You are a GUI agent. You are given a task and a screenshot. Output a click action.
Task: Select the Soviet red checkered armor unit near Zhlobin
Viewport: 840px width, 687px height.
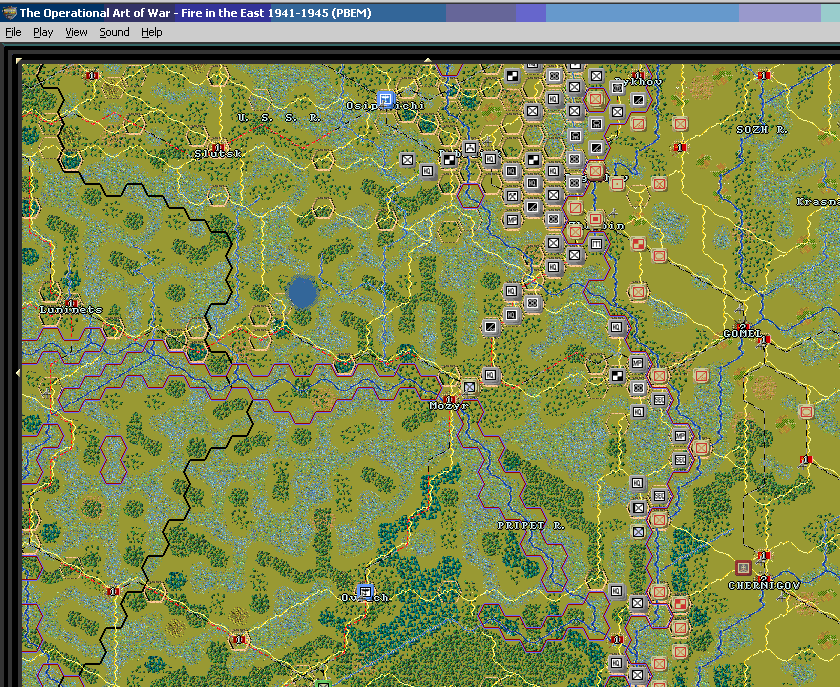click(638, 244)
